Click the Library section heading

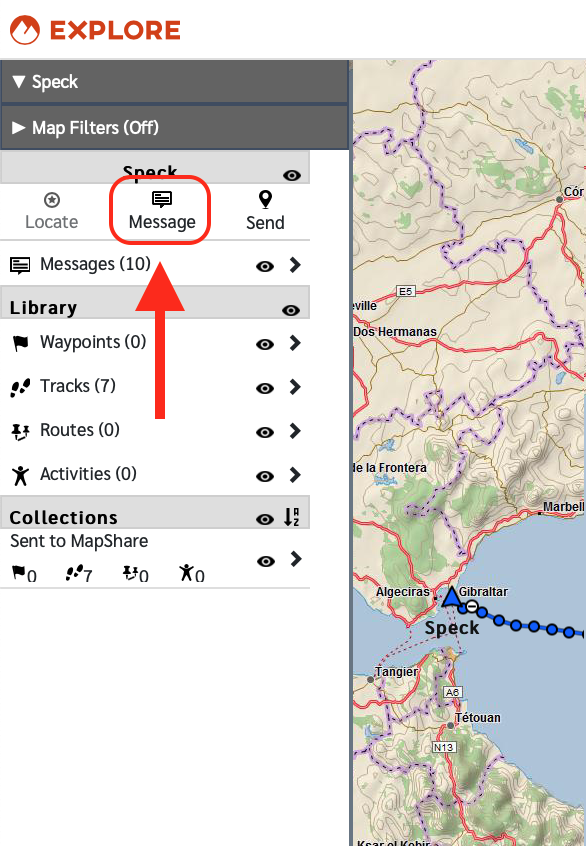point(43,308)
